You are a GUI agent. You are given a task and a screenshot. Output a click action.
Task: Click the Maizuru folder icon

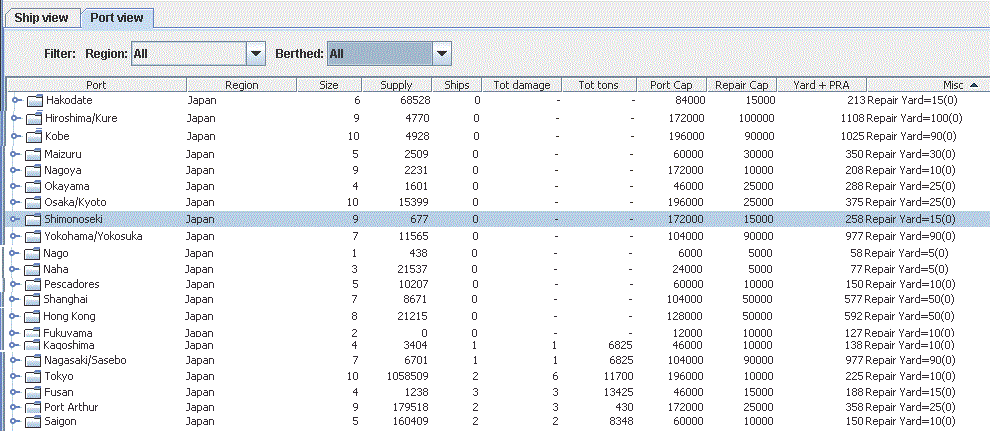(x=34, y=154)
